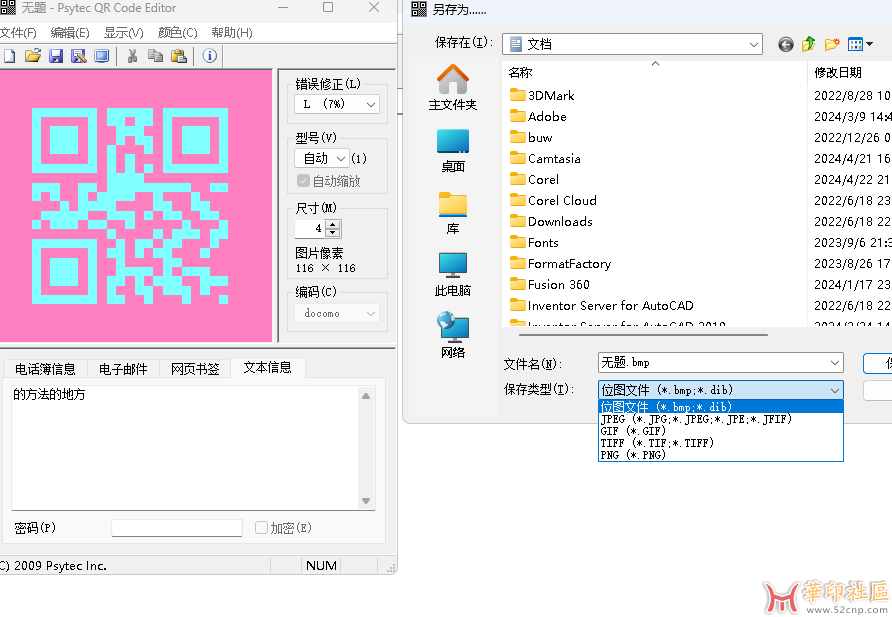Pick highlighted 位图文件 (*.bmp) in the type list

(721, 407)
